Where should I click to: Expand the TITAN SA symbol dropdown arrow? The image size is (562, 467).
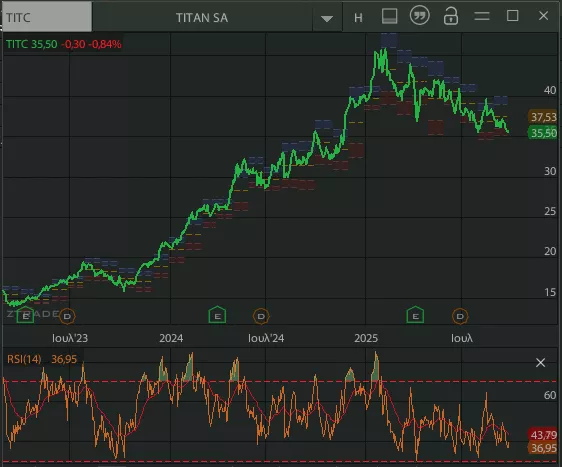tap(327, 19)
